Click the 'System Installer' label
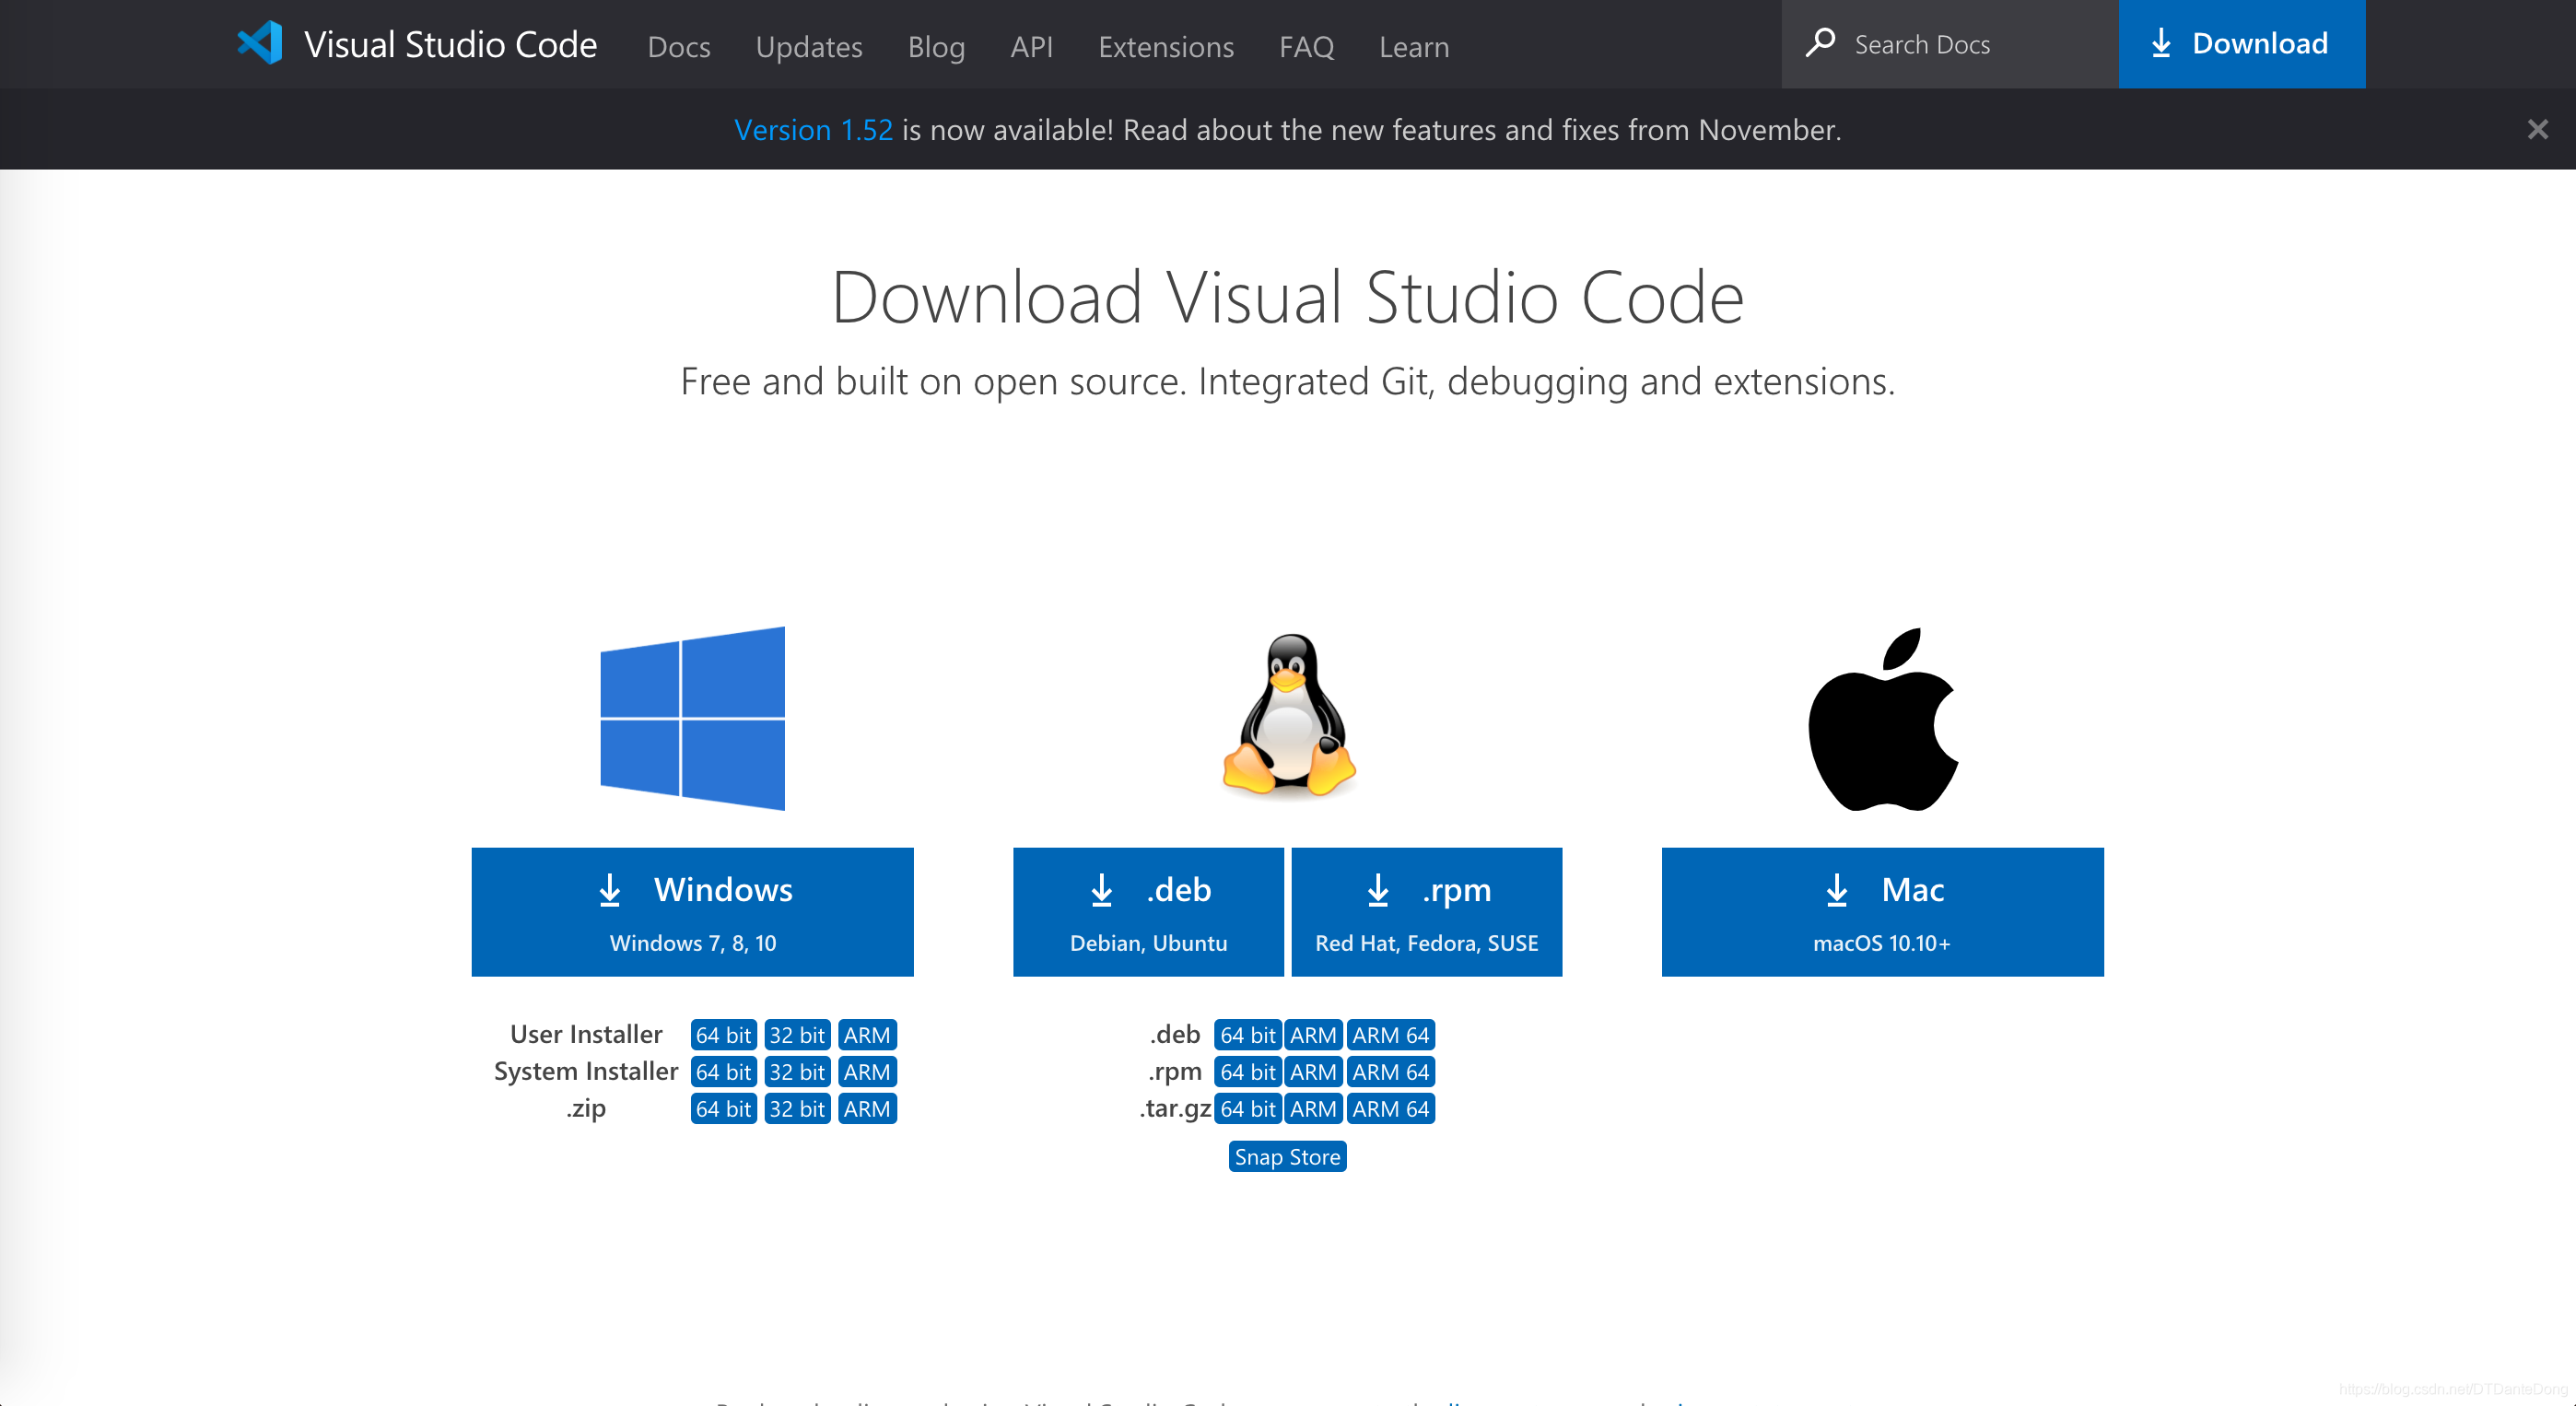 (x=586, y=1071)
